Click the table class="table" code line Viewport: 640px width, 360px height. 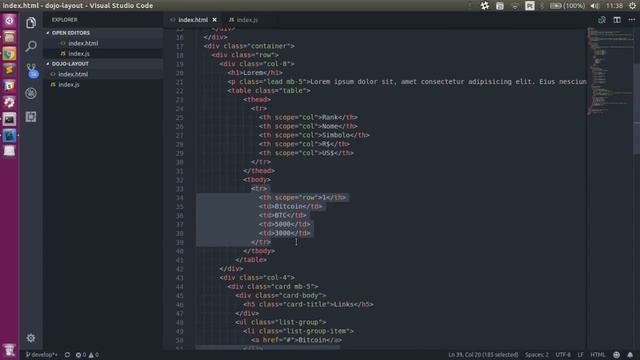tap(269, 91)
